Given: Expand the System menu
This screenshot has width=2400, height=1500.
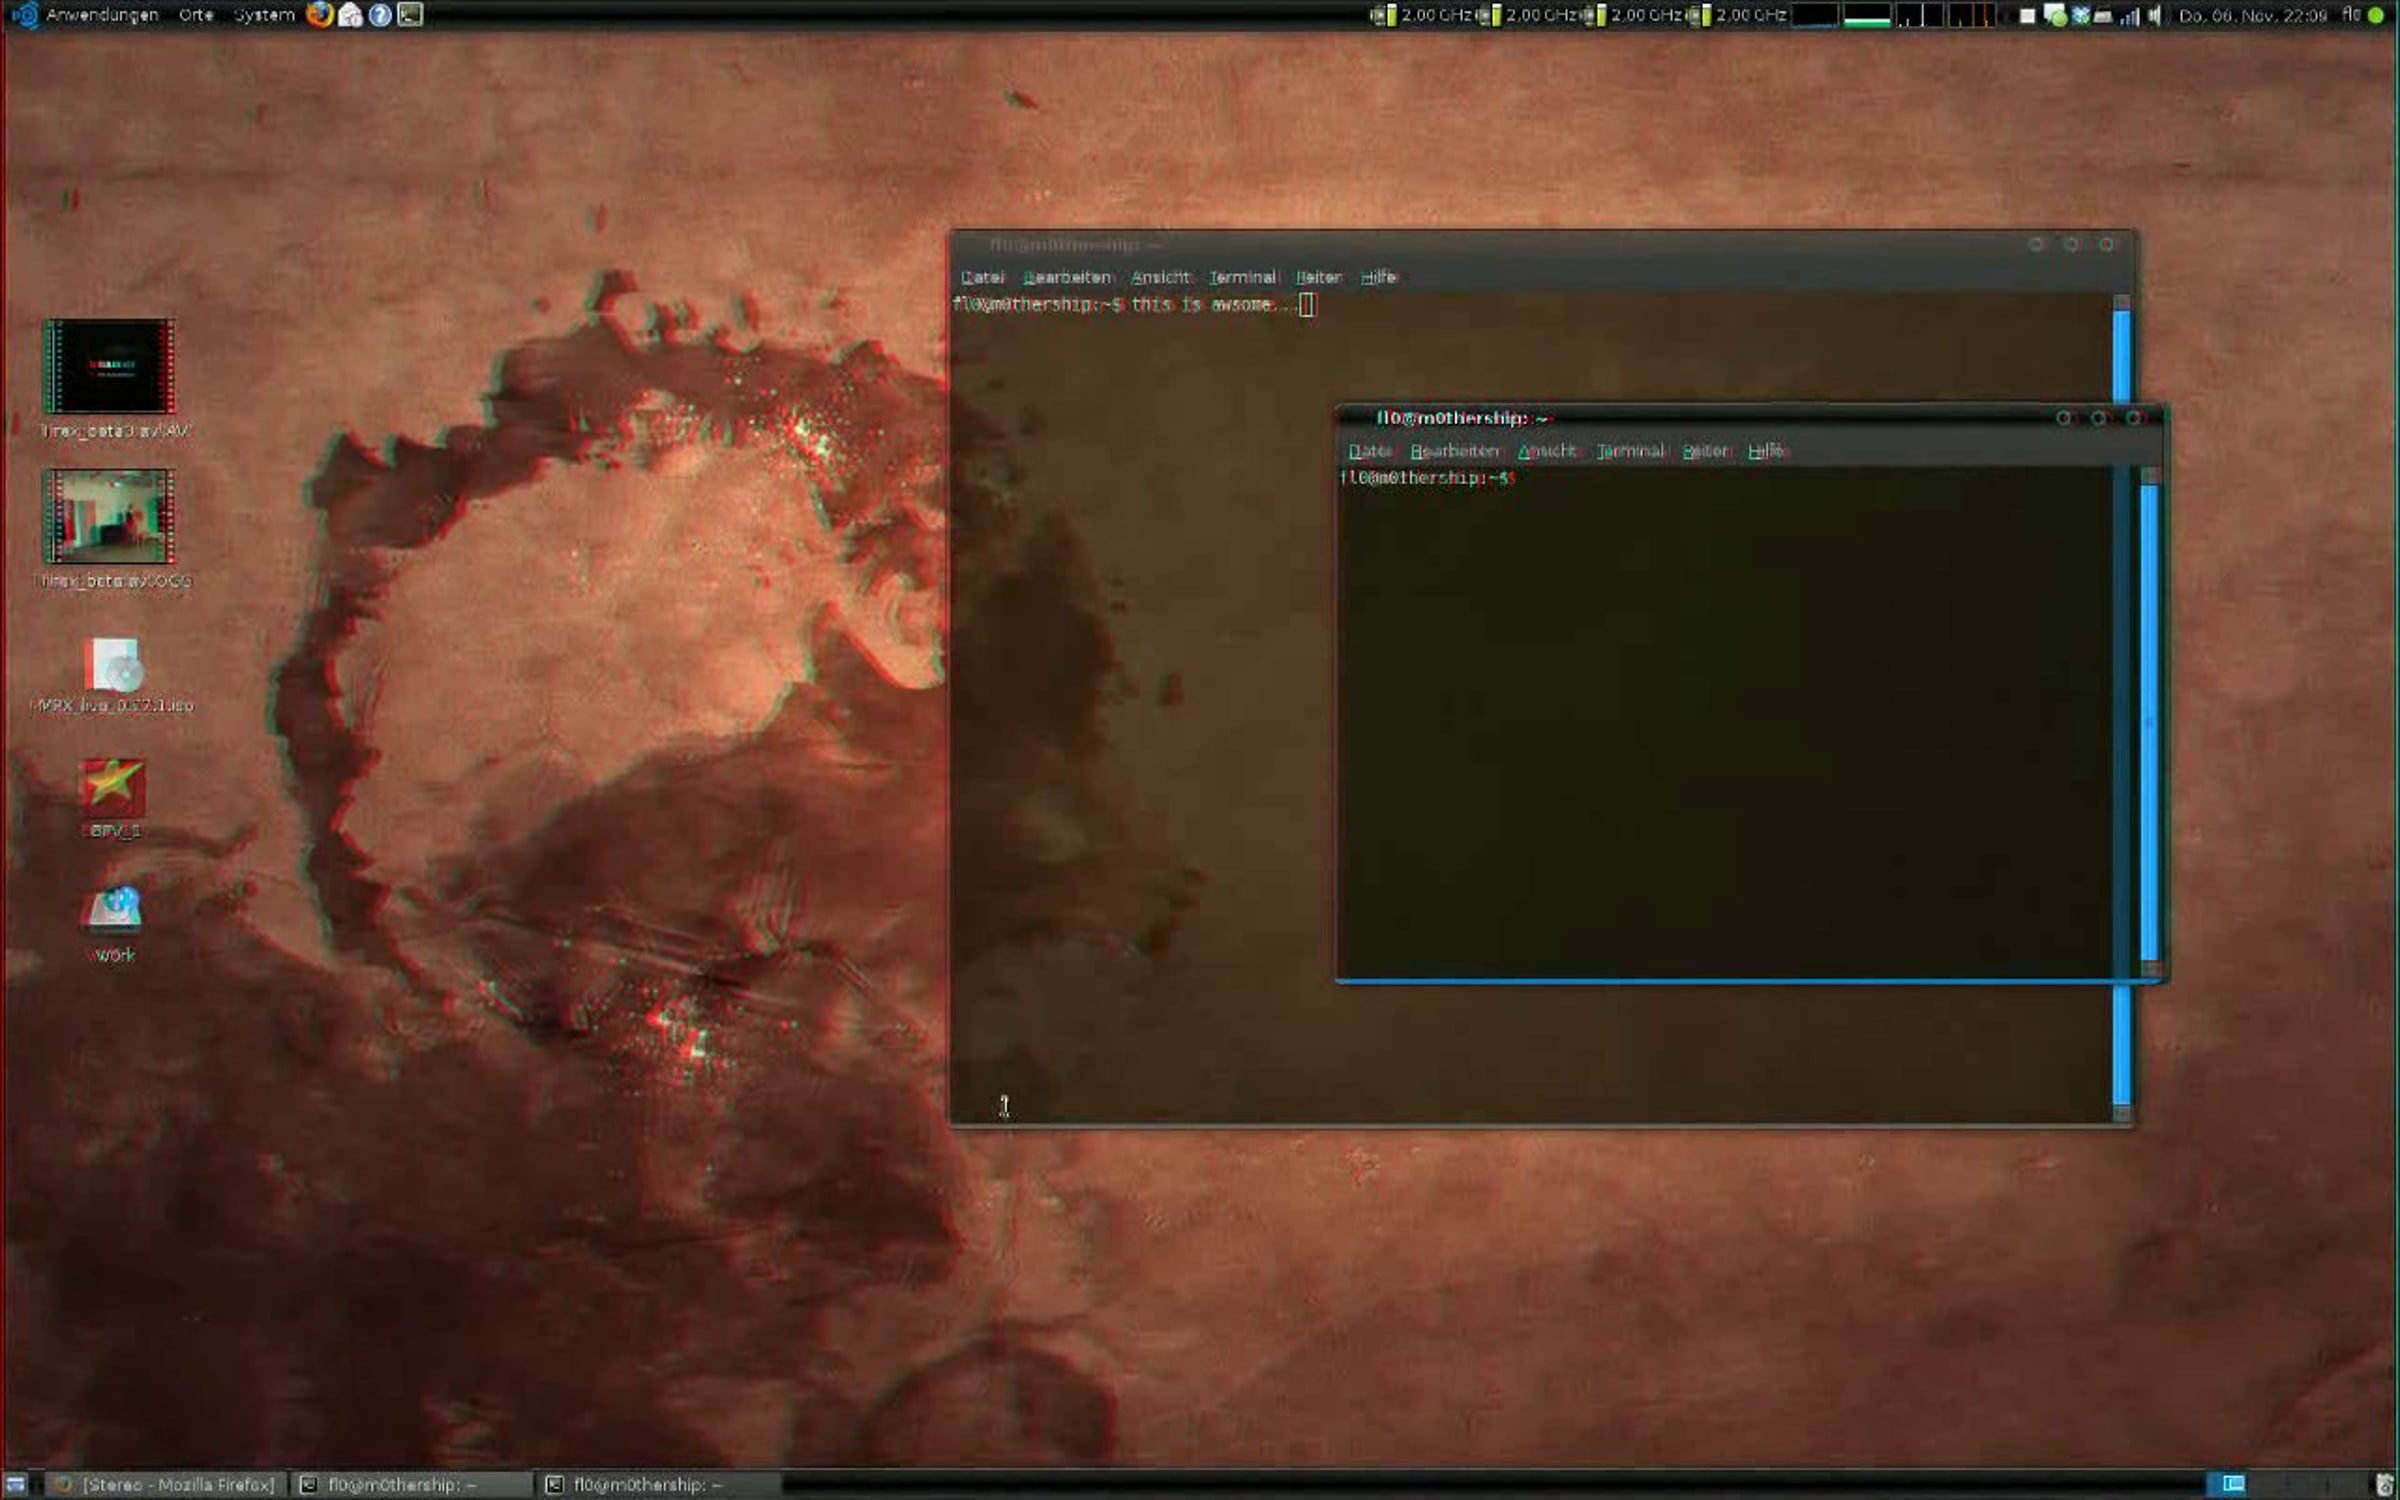Looking at the screenshot, I should coord(264,15).
